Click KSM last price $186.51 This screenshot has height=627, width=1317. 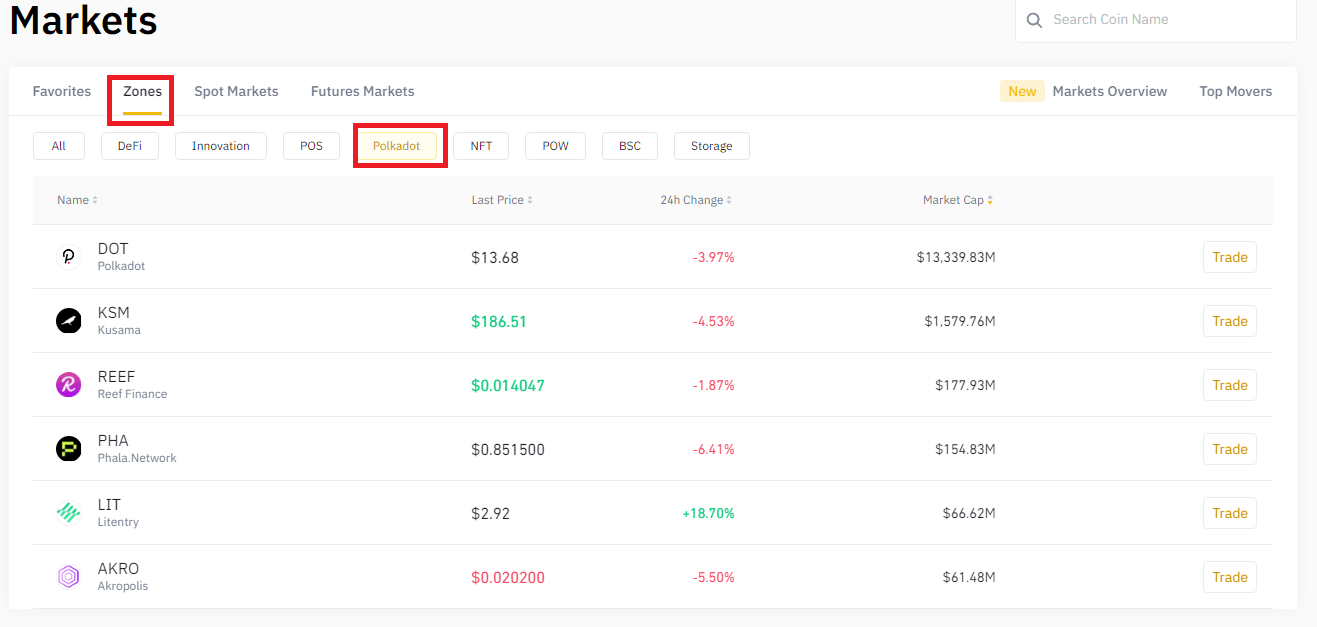(x=499, y=322)
